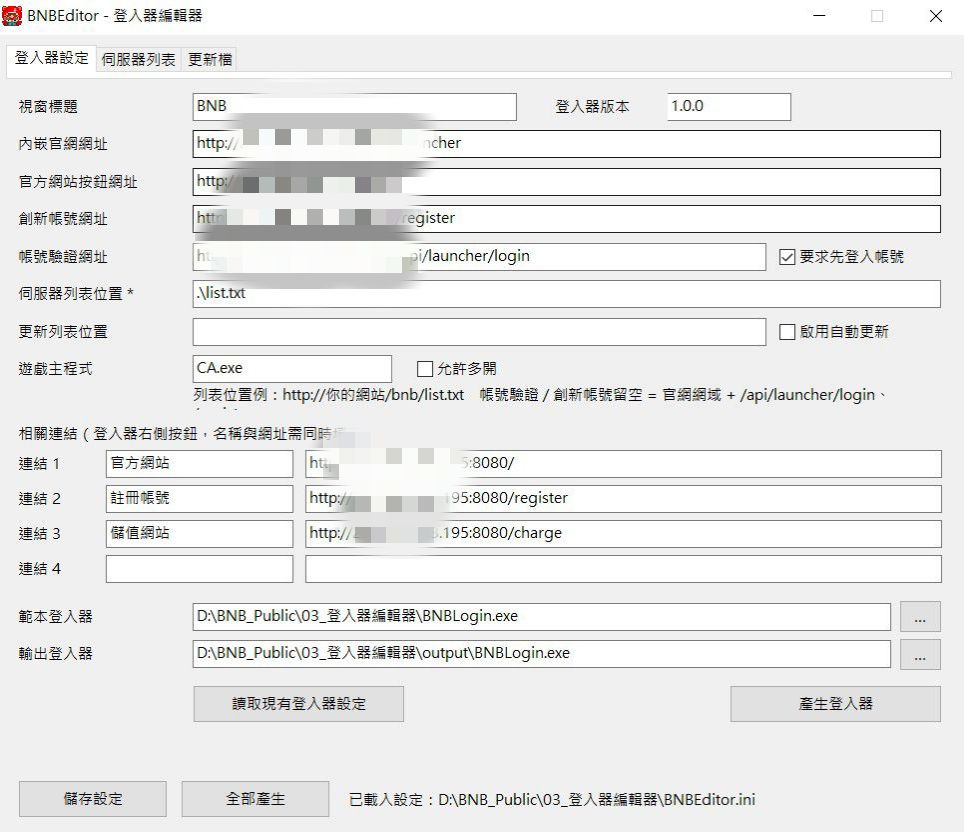Click the 登入器版本 field showing 1.0.0
964x832 pixels.
click(x=729, y=107)
